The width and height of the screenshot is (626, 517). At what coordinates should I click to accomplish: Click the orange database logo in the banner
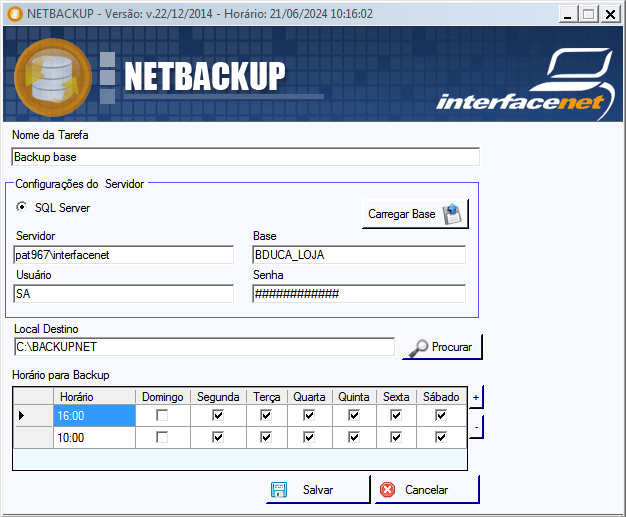[53, 77]
